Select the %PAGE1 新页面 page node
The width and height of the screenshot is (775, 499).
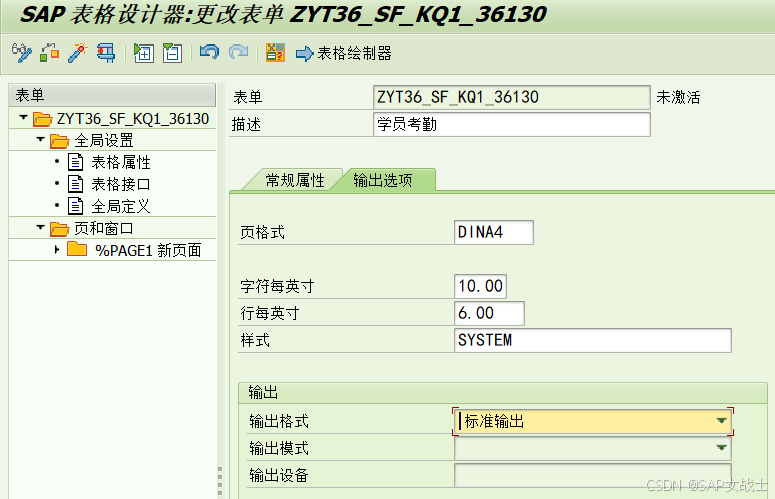click(x=148, y=250)
